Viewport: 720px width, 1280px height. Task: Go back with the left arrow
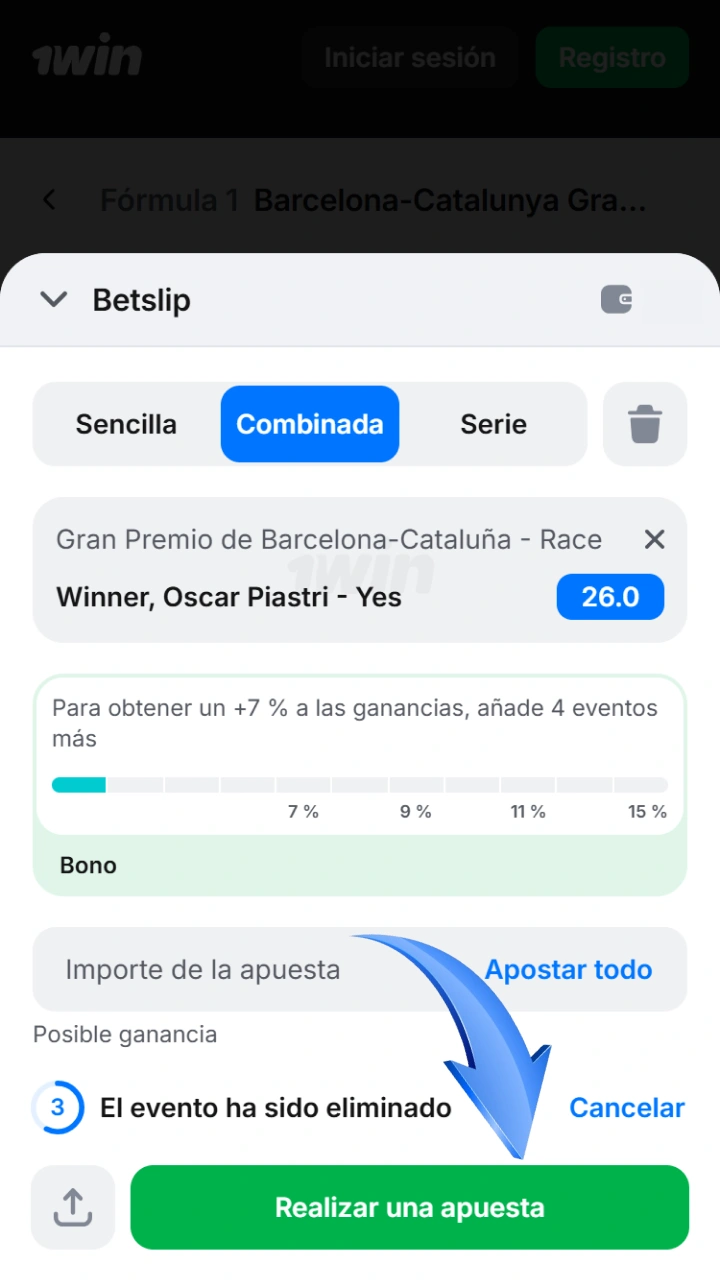[x=49, y=200]
